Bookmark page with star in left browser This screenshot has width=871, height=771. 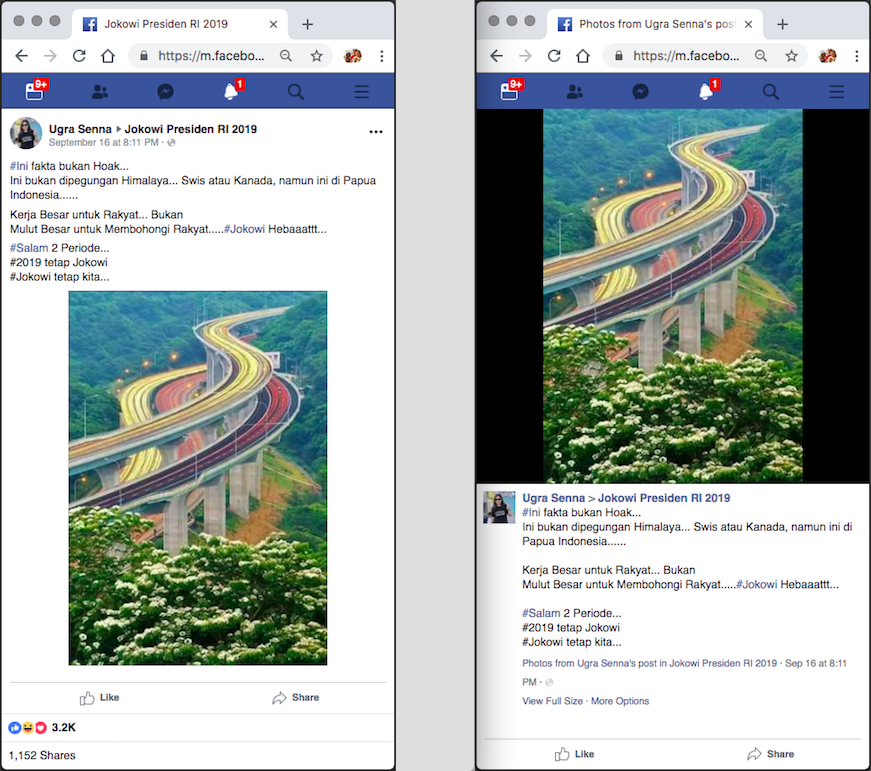click(316, 56)
